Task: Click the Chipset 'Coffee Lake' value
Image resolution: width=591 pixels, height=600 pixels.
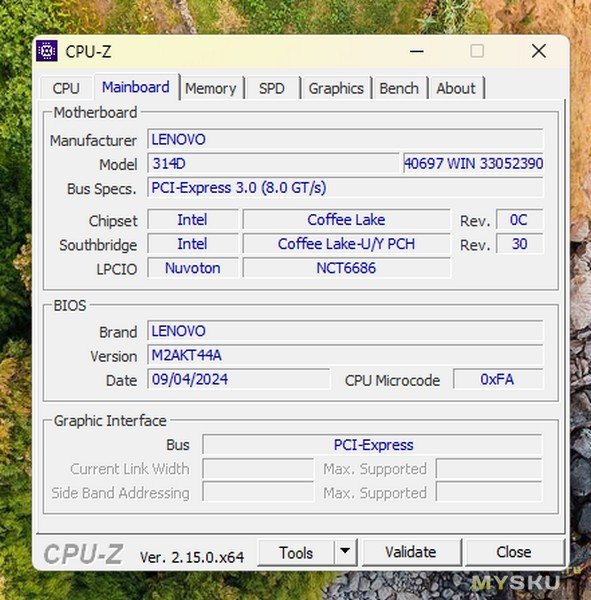Action: point(346,220)
